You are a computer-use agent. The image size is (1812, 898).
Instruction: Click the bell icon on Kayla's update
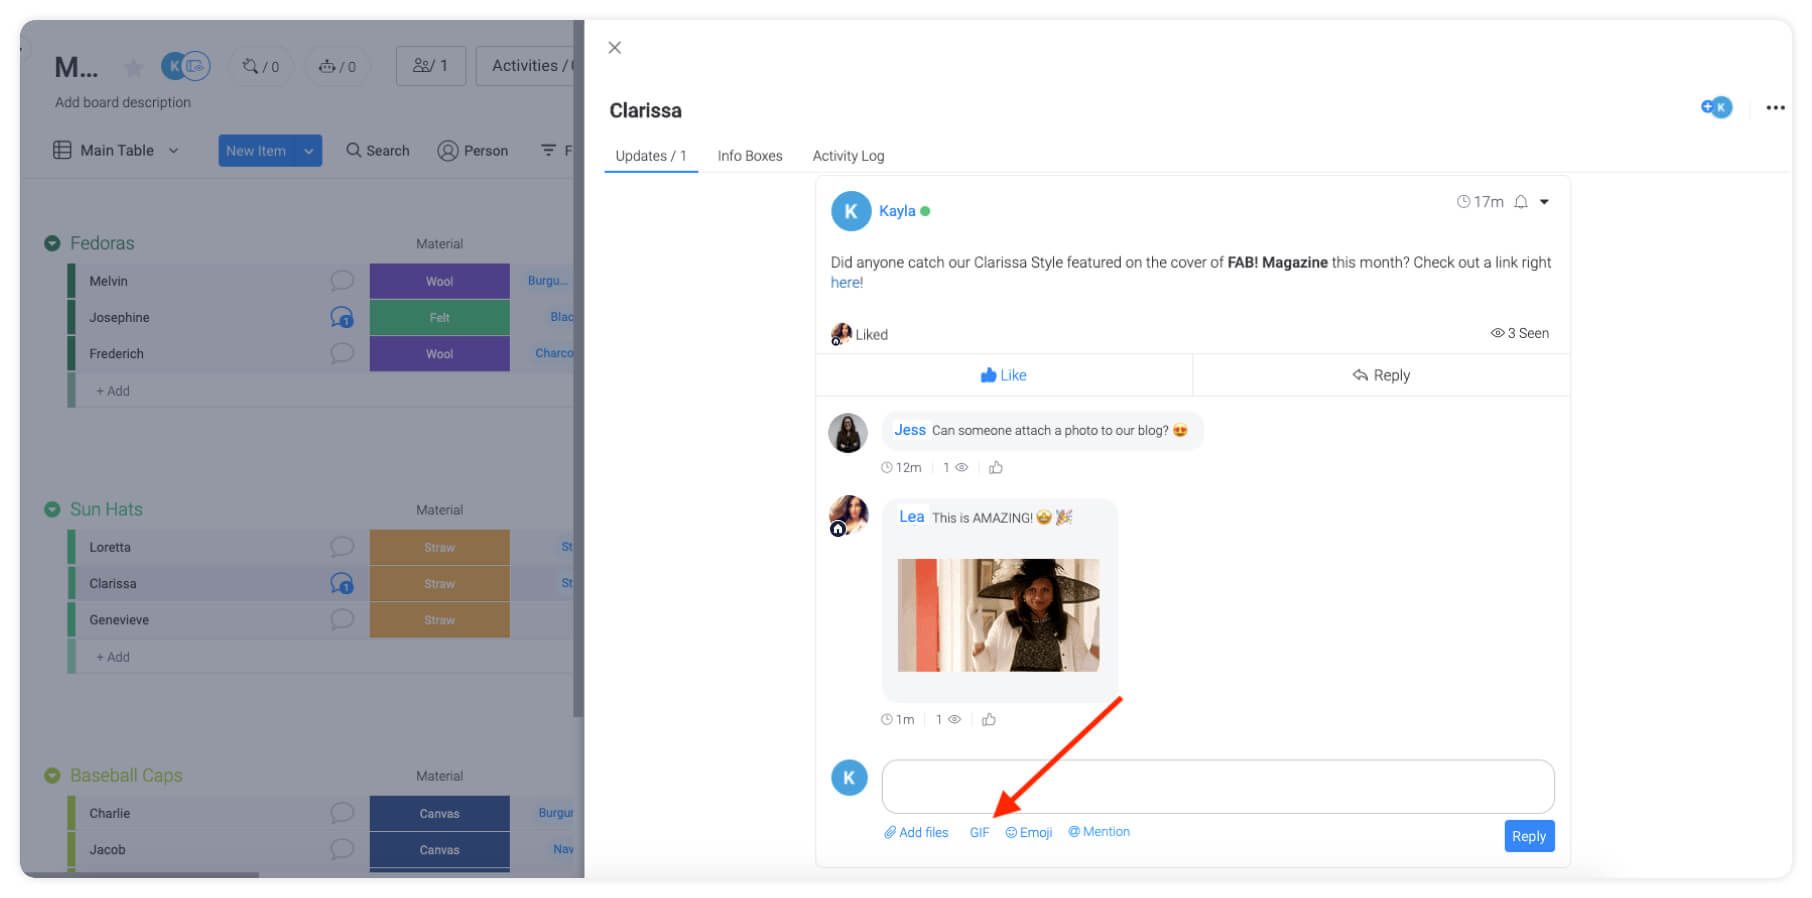click(x=1520, y=202)
